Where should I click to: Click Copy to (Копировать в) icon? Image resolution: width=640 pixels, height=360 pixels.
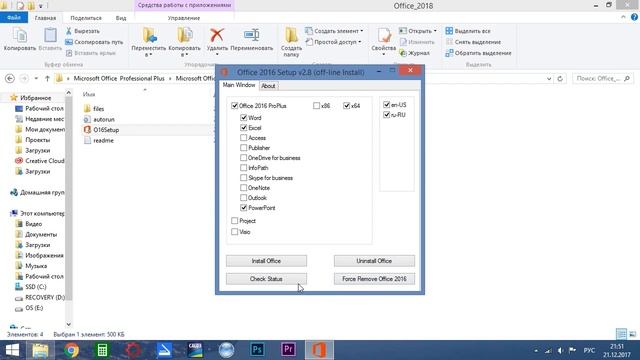[x=184, y=36]
